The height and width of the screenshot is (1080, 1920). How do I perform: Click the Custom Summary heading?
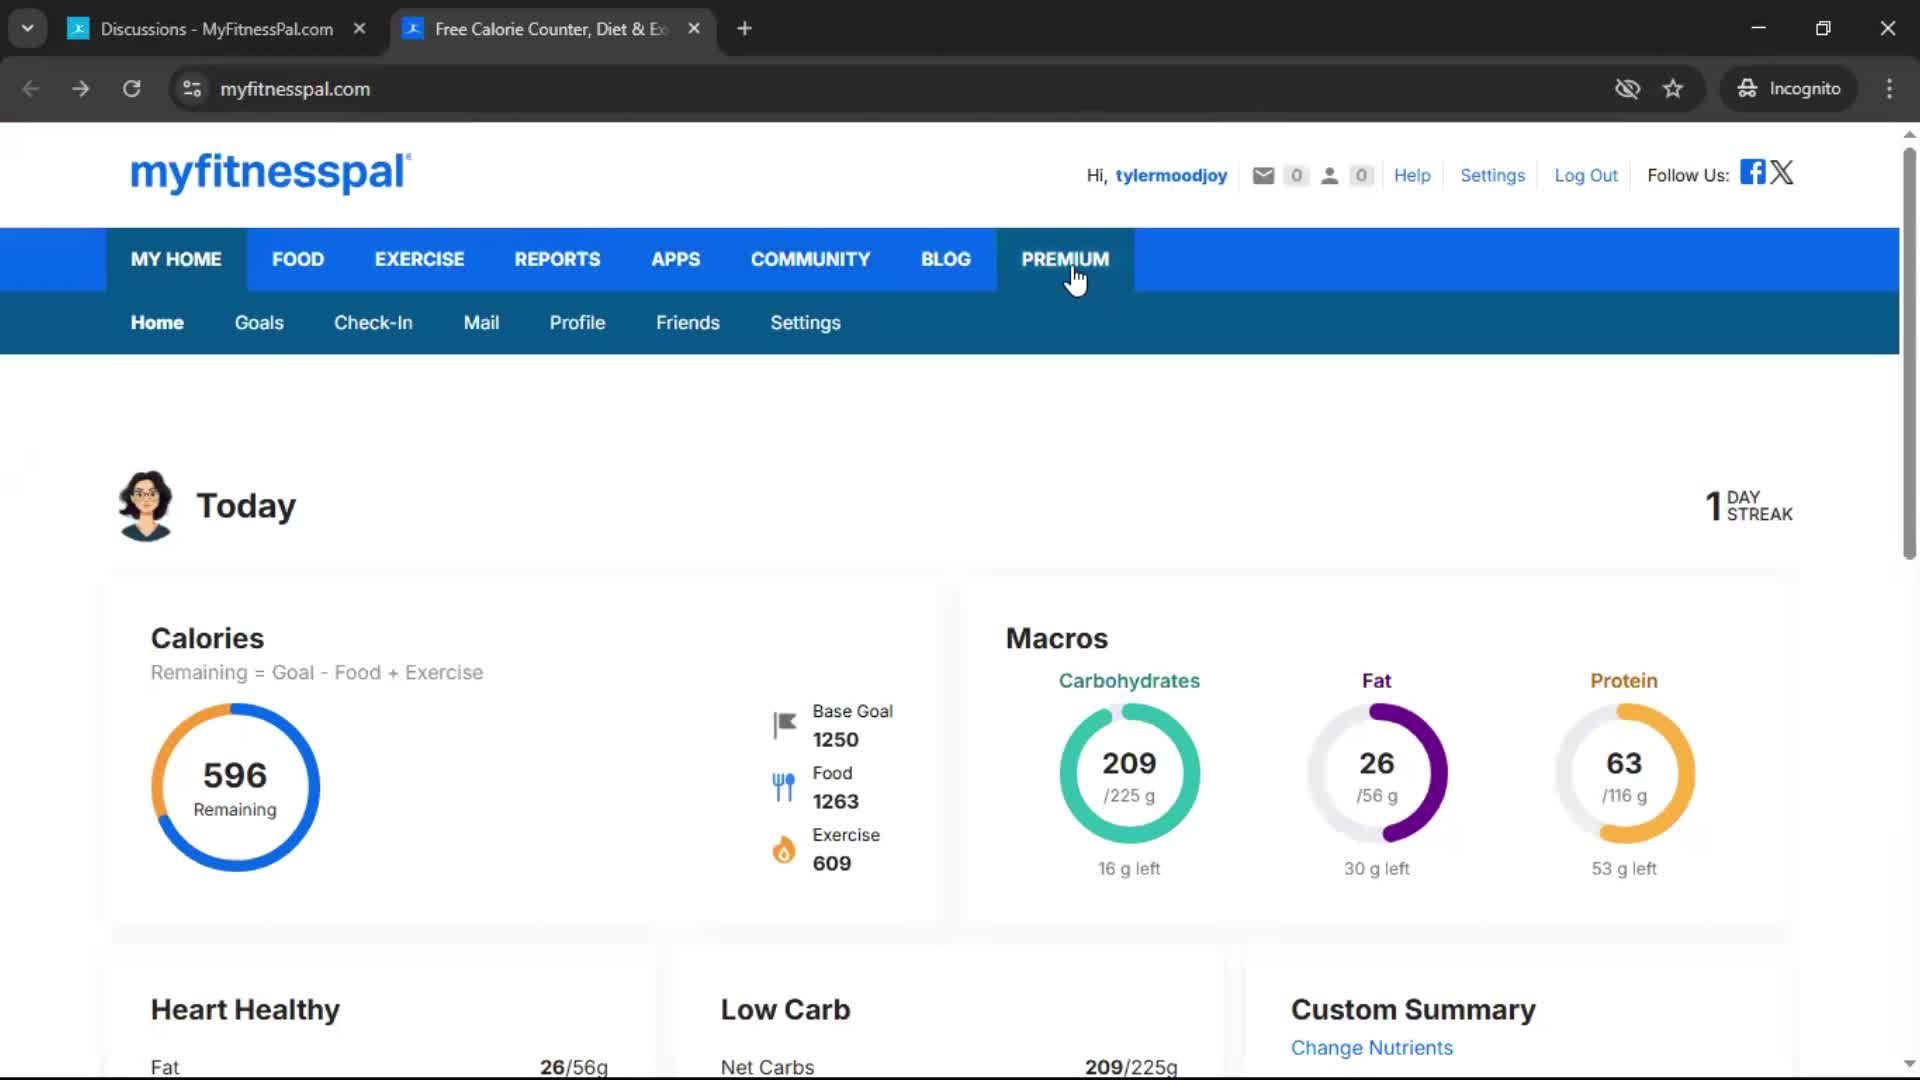tap(1413, 1010)
